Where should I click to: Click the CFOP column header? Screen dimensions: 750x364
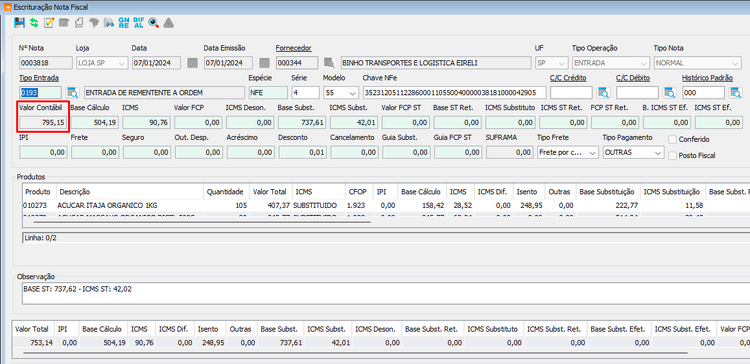(359, 192)
